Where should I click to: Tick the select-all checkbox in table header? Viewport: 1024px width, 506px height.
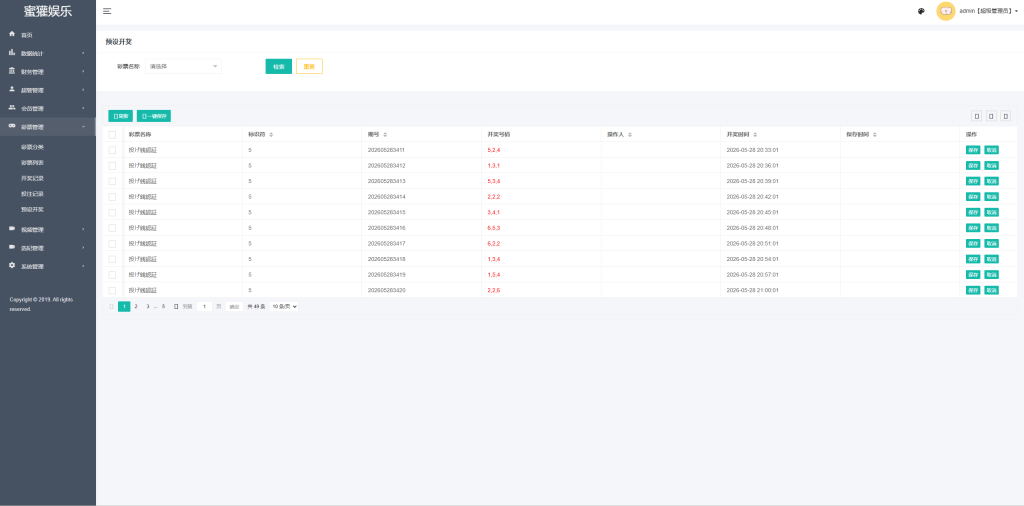click(112, 134)
